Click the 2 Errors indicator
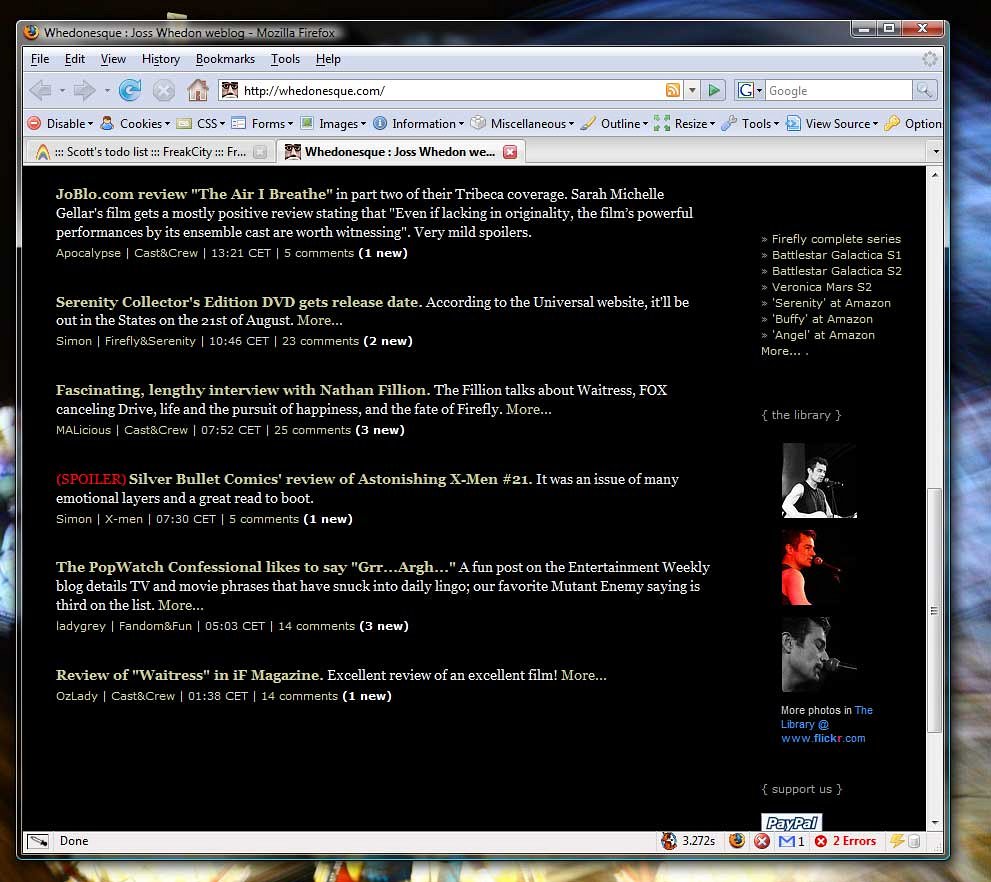 pyautogui.click(x=845, y=841)
